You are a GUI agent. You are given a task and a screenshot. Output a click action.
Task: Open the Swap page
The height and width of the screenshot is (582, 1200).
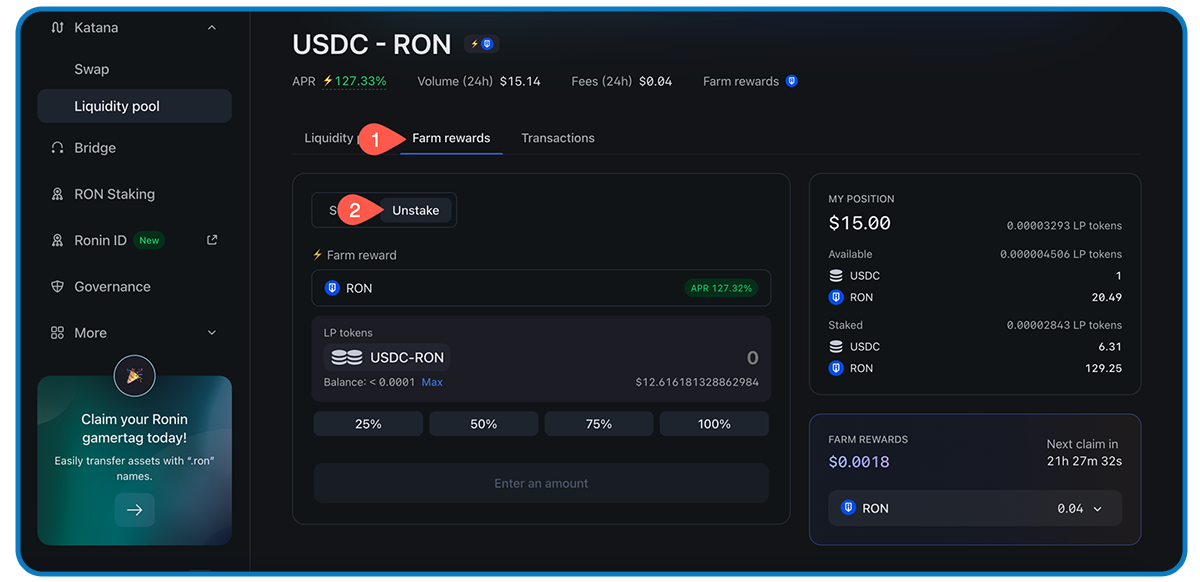tap(92, 69)
